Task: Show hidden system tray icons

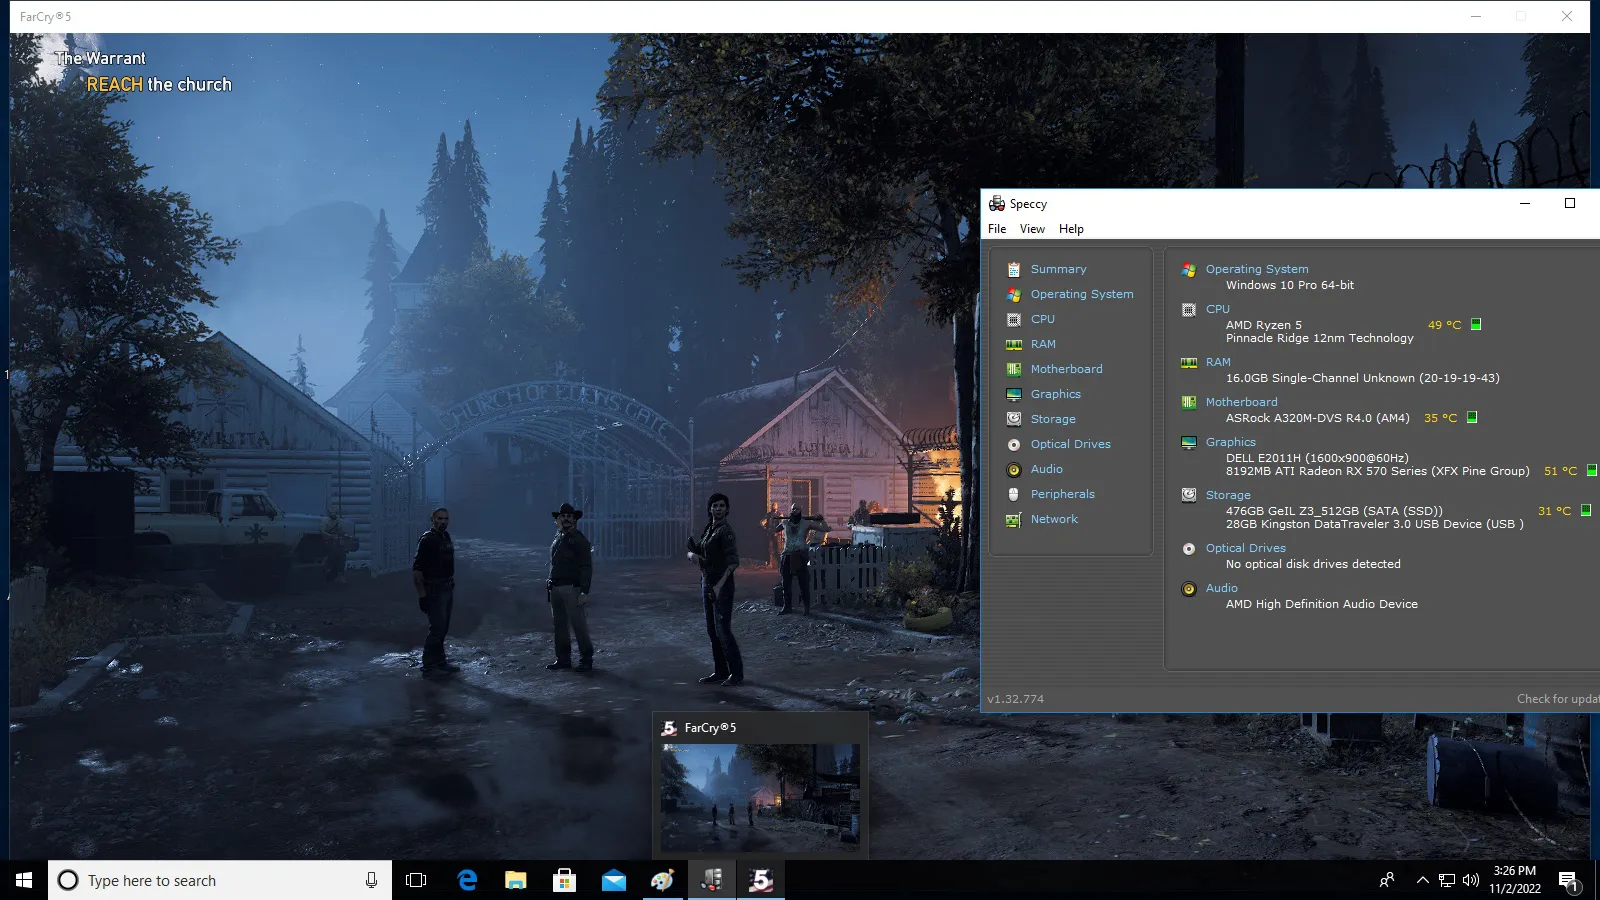Action: point(1422,880)
